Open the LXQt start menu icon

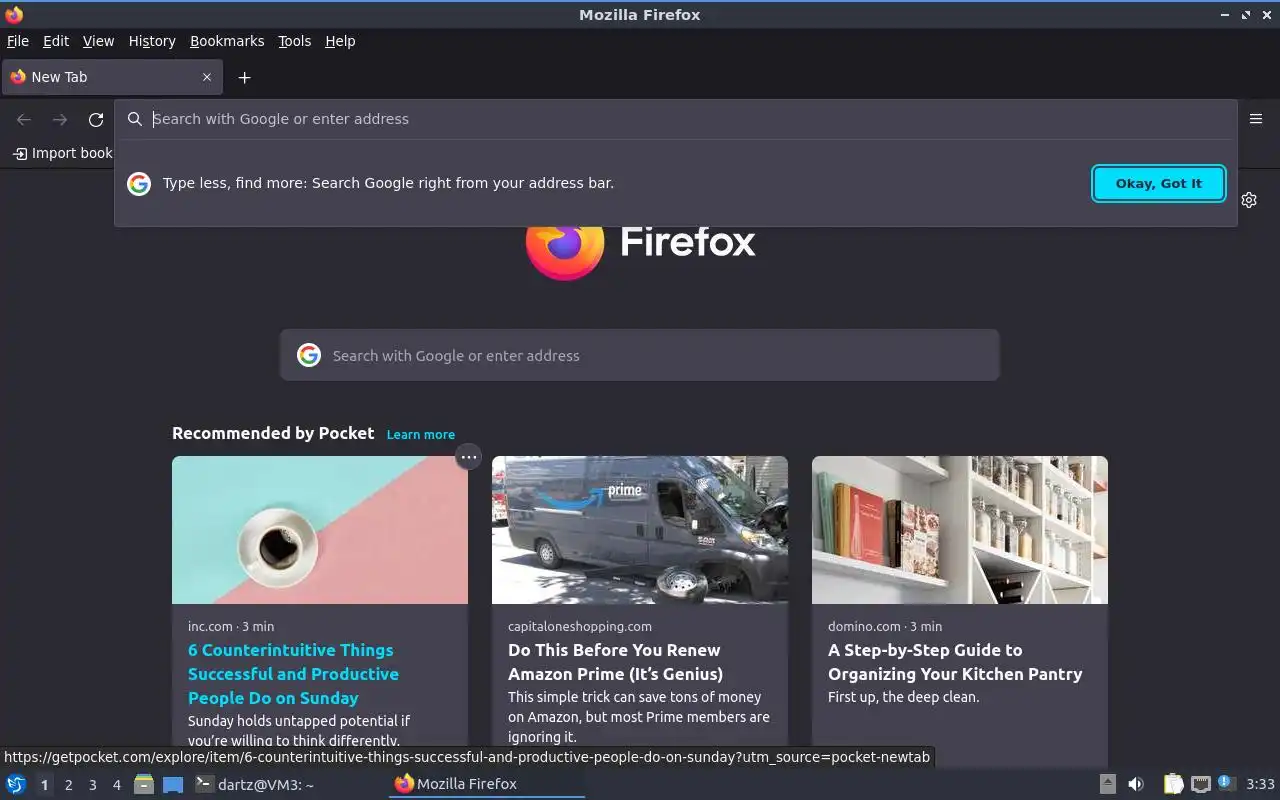point(16,784)
